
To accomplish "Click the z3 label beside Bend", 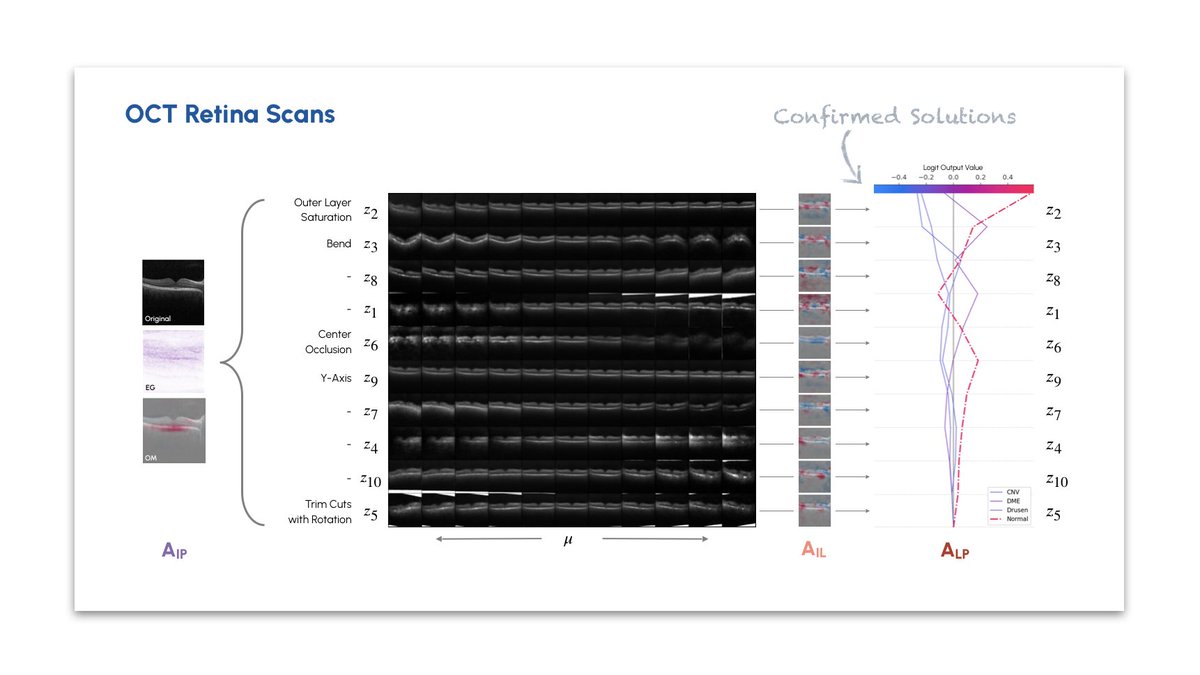I will (x=370, y=245).
